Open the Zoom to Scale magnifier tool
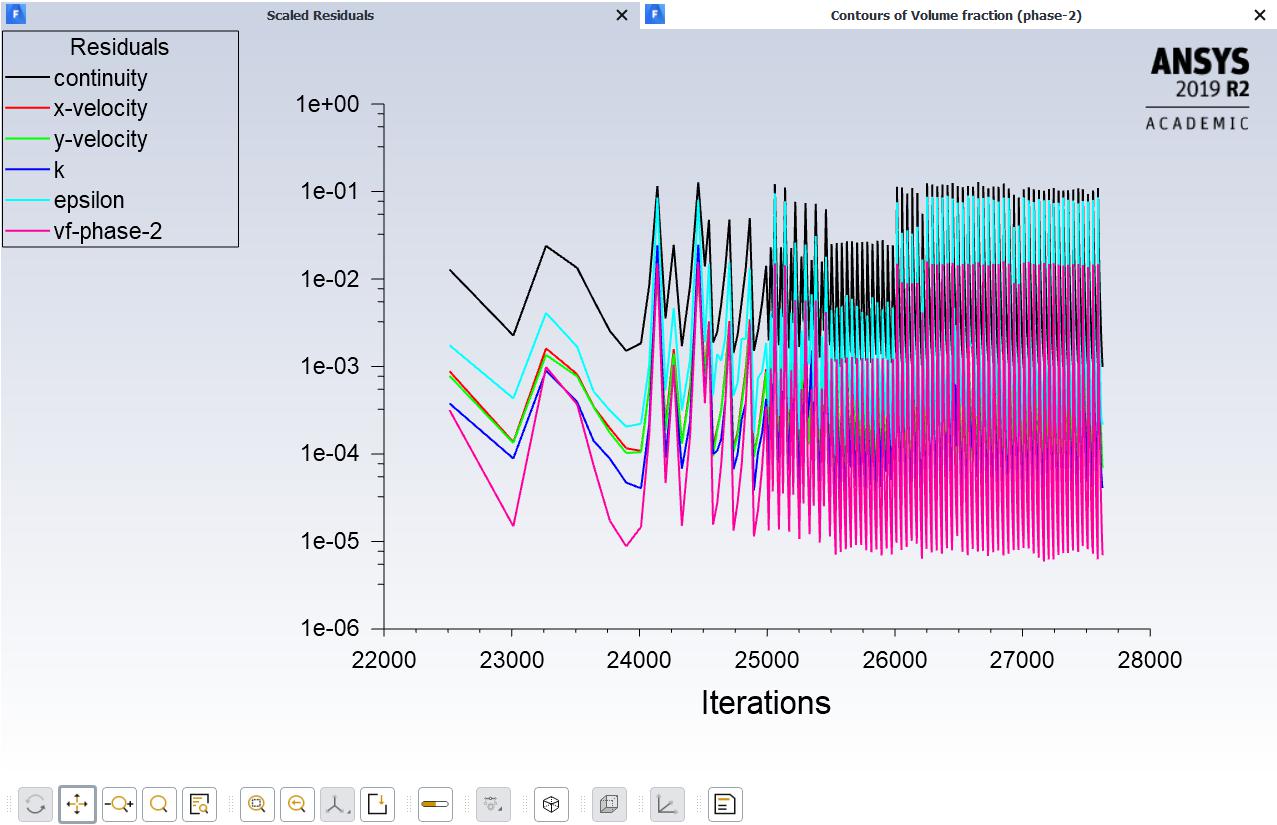Screen dimensions: 1277x825 [157, 803]
